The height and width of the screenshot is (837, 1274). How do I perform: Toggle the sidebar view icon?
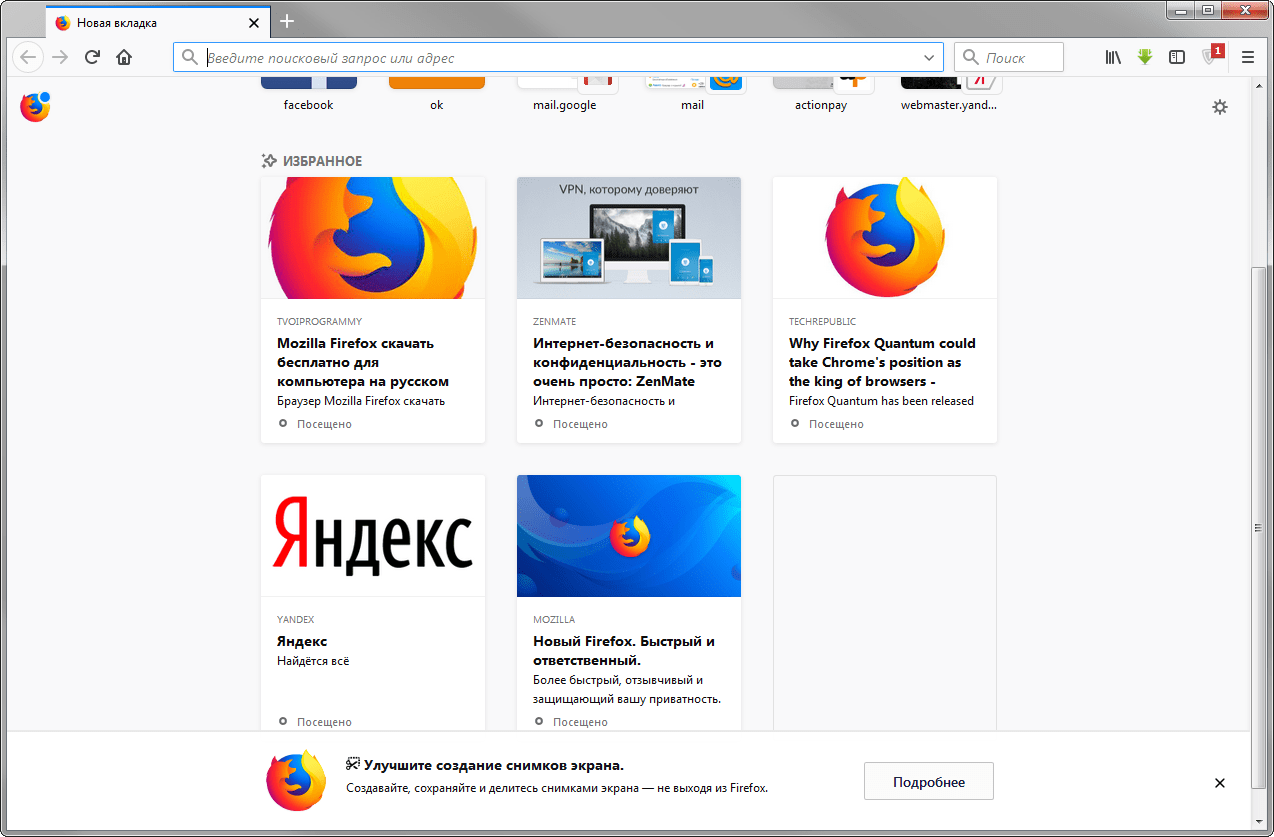click(x=1177, y=57)
